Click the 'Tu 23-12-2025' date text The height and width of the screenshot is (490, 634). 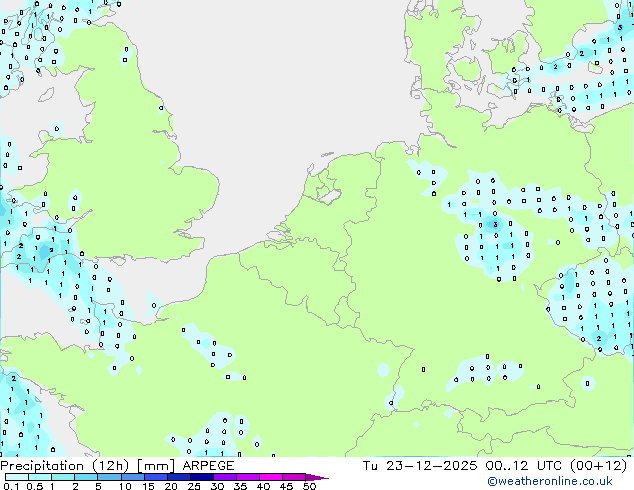click(x=420, y=466)
